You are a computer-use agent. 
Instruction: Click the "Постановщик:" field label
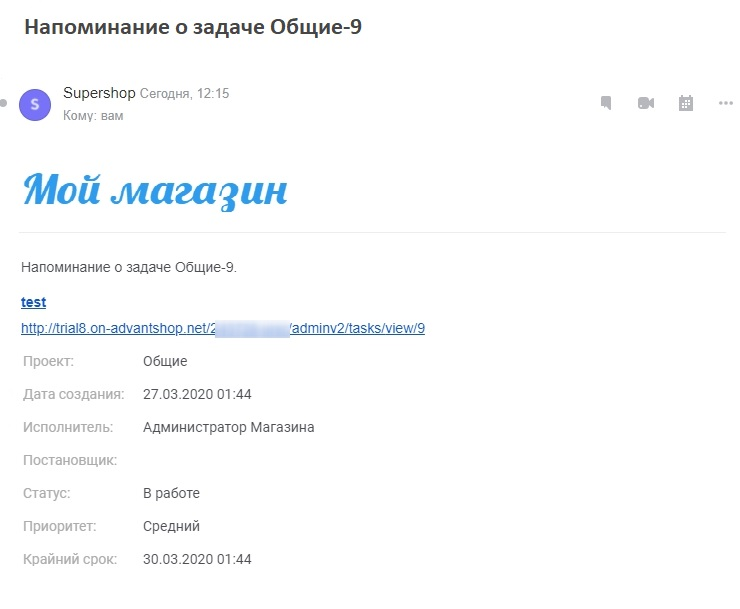(70, 460)
